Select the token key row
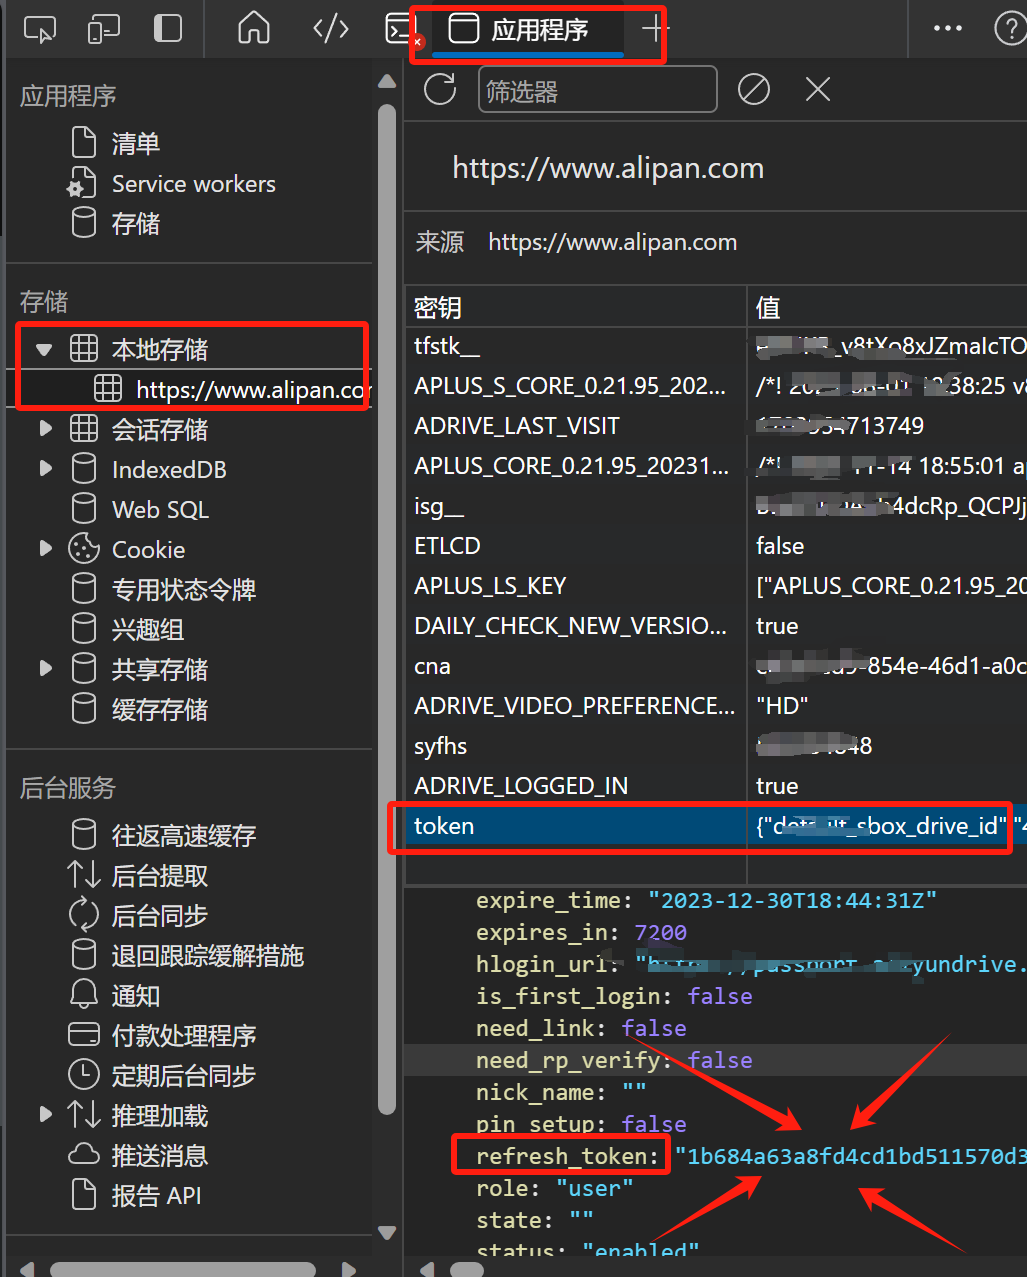Screen dimensions: 1027x1277 [716, 826]
